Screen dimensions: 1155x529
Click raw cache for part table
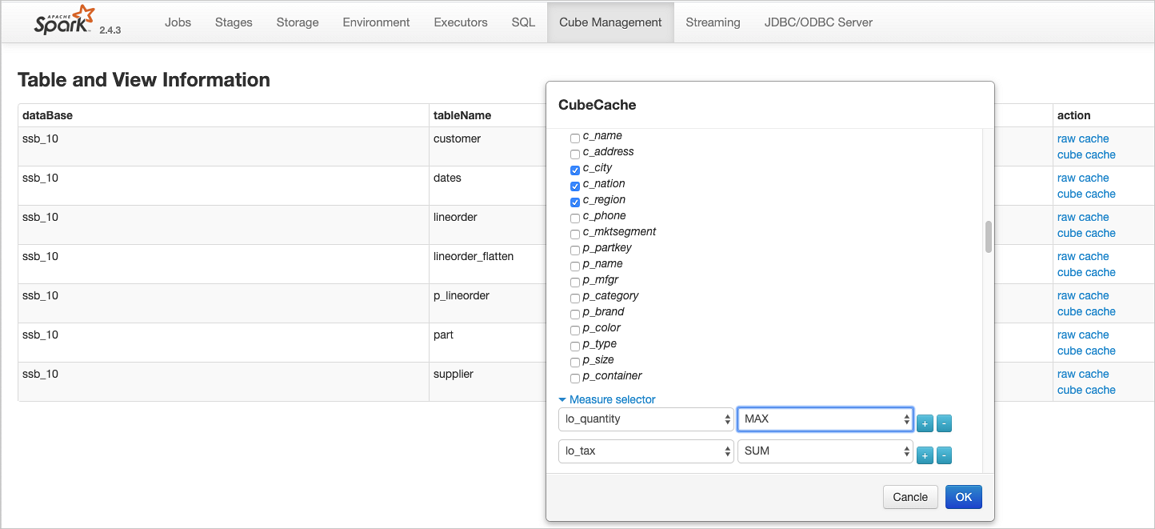(1083, 334)
